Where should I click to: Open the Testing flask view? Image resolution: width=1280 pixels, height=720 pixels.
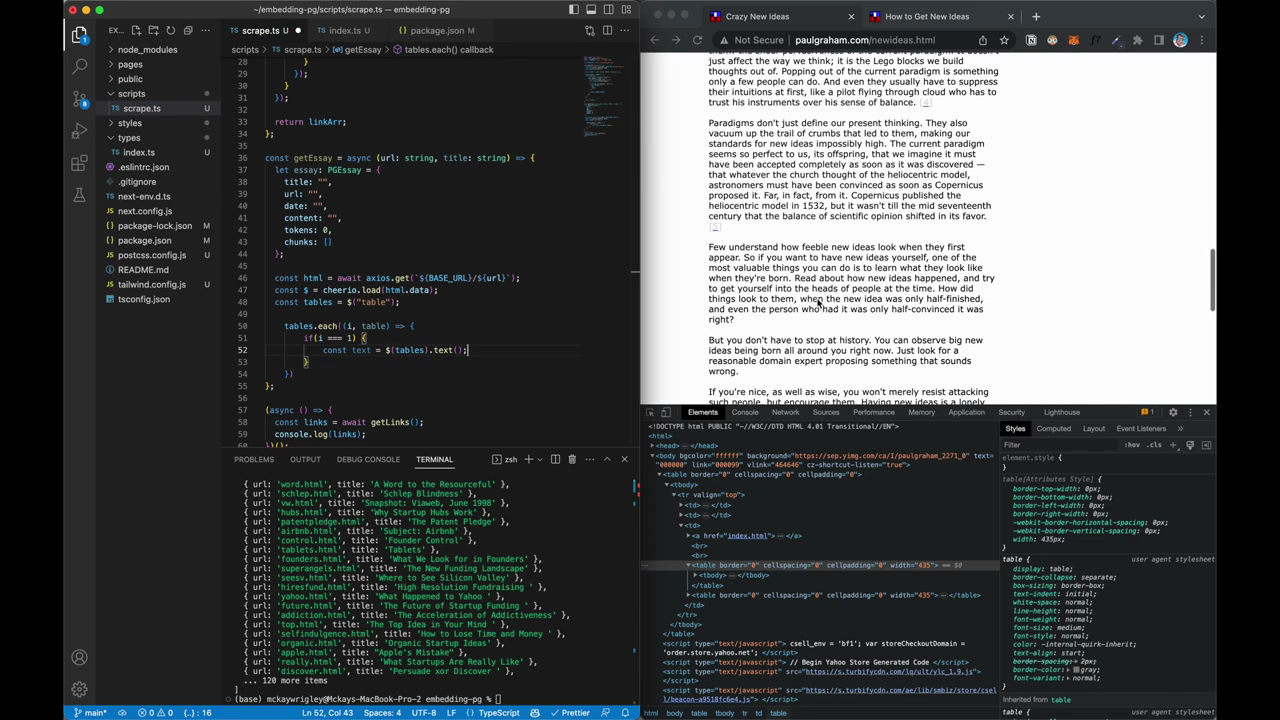(79, 195)
